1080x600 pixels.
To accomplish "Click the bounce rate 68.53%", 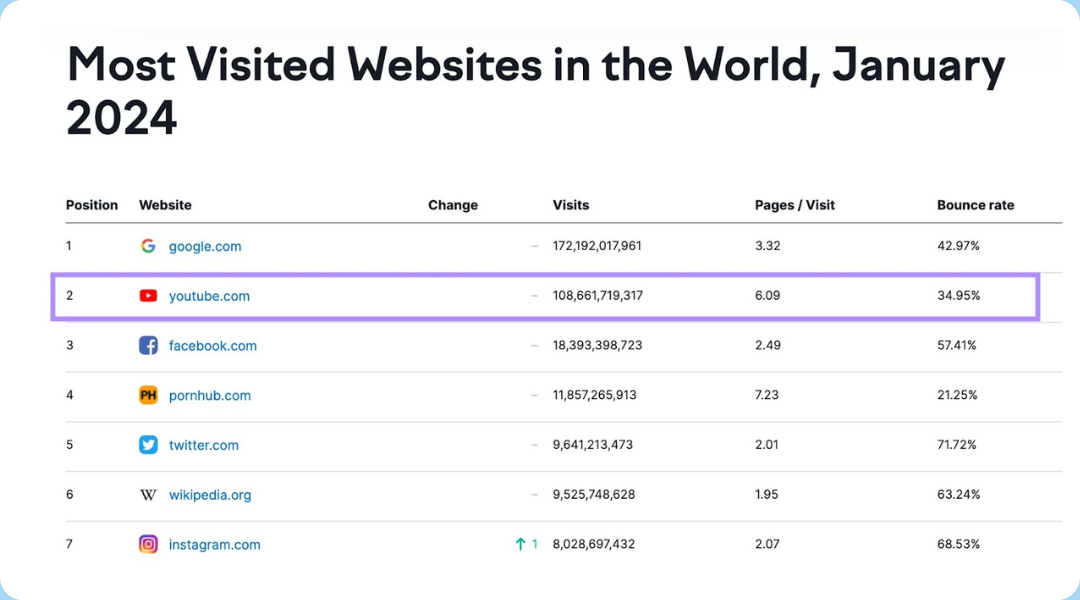I will pos(959,544).
